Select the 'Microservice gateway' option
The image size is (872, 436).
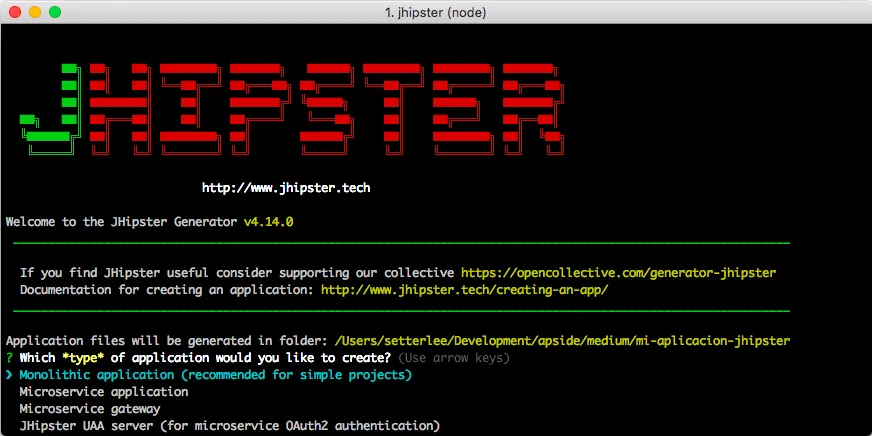[x=90, y=409]
